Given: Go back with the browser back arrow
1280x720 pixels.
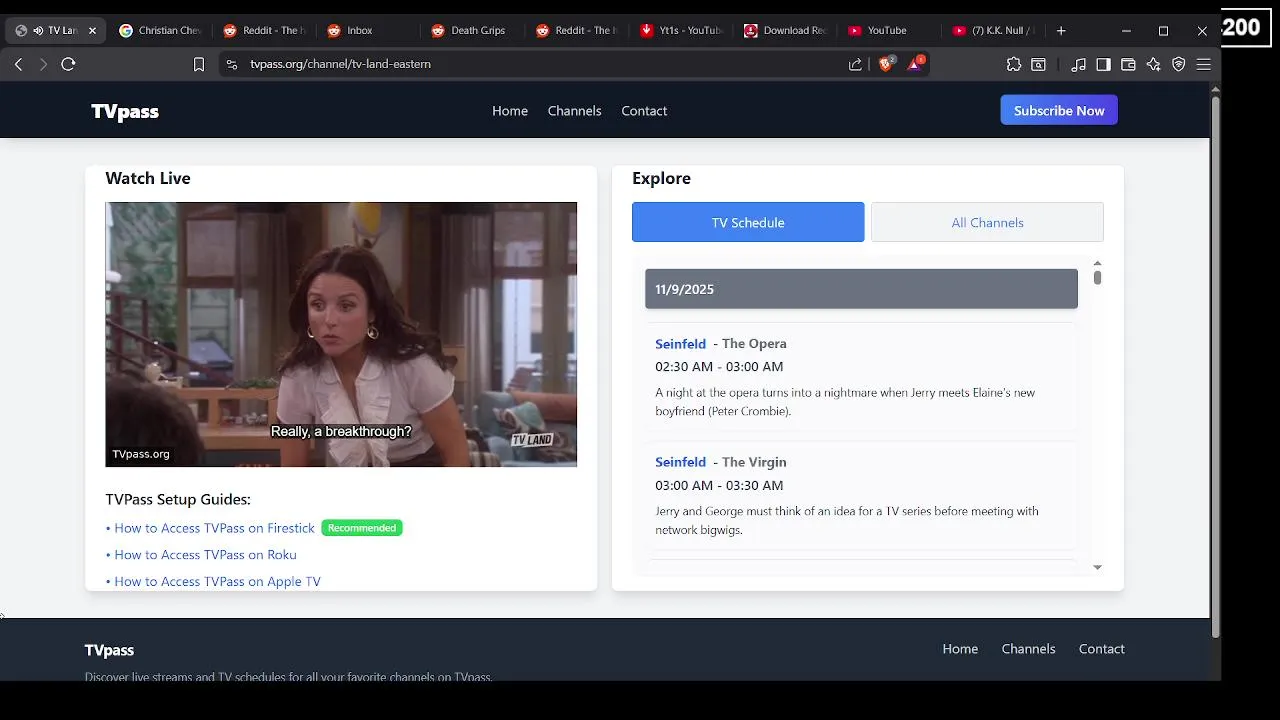Looking at the screenshot, I should [18, 64].
